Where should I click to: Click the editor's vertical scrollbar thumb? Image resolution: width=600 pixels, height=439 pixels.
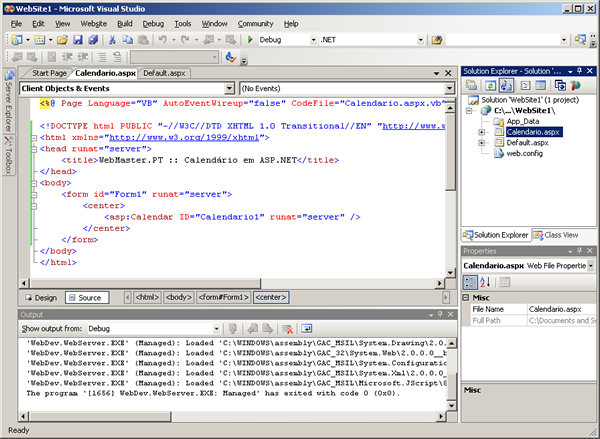(x=450, y=152)
